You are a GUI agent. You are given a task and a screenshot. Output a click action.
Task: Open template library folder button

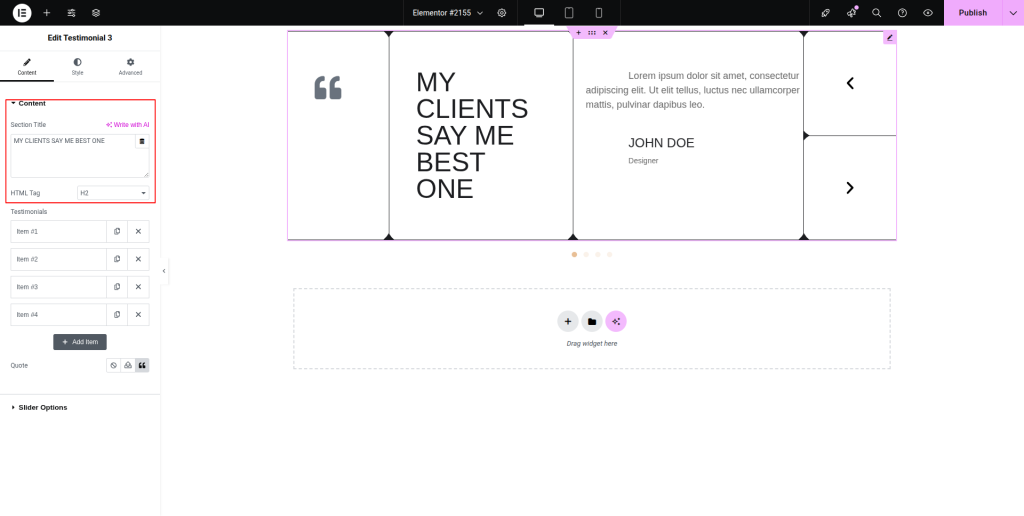pos(592,321)
